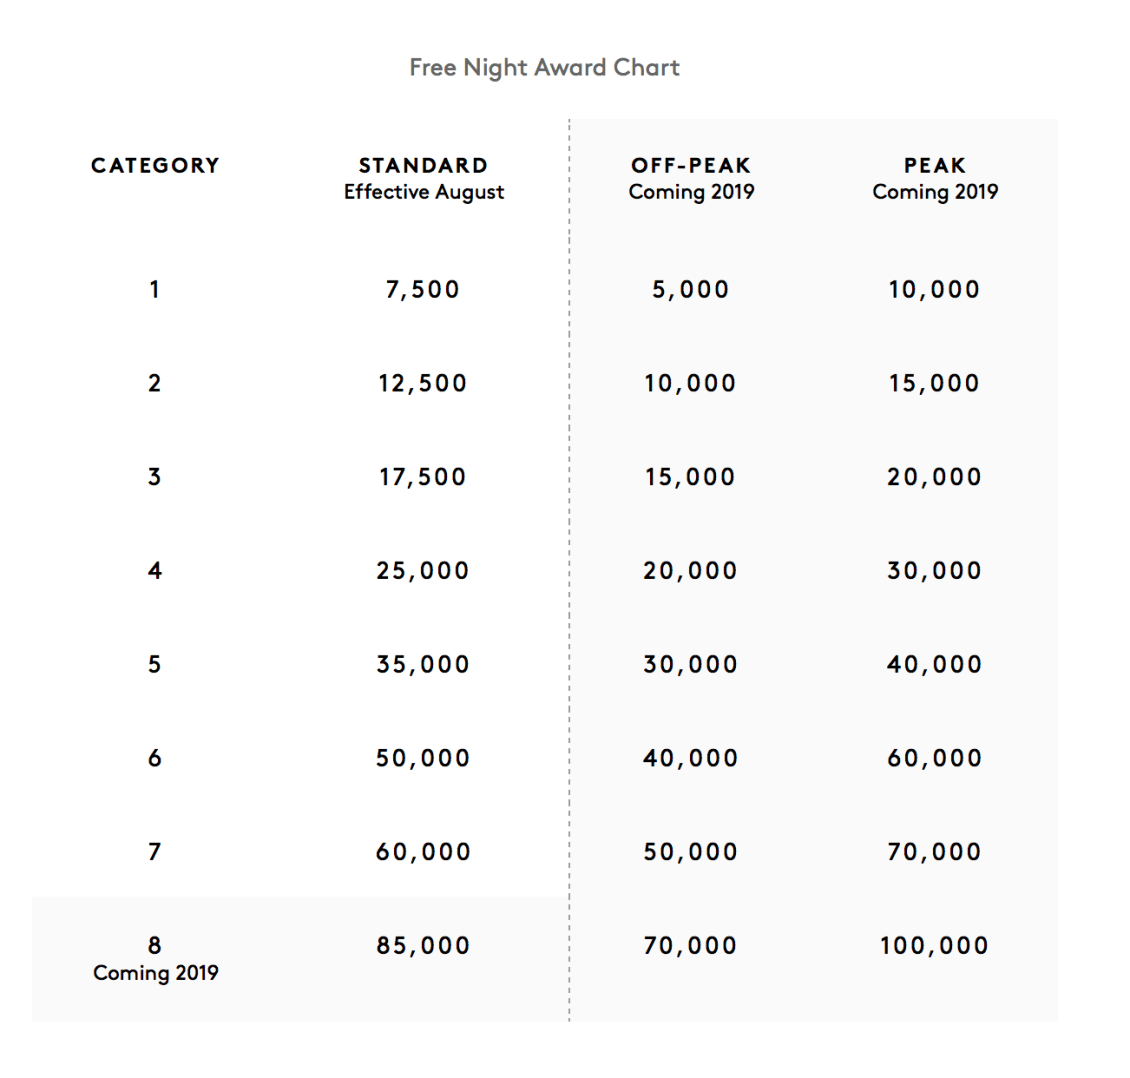Select the 35,000 standard points value
This screenshot has width=1130, height=1078.
[x=422, y=664]
